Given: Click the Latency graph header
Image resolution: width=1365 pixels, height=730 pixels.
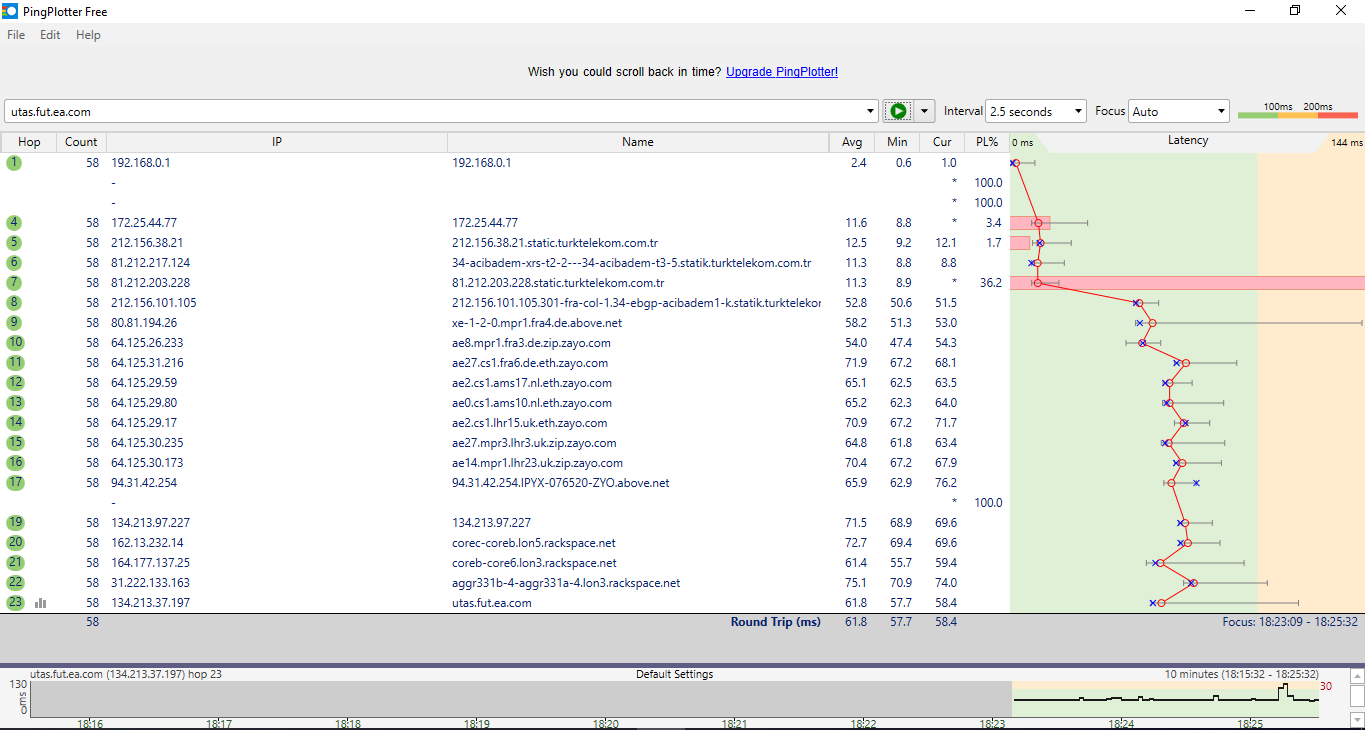Looking at the screenshot, I should 1187,142.
